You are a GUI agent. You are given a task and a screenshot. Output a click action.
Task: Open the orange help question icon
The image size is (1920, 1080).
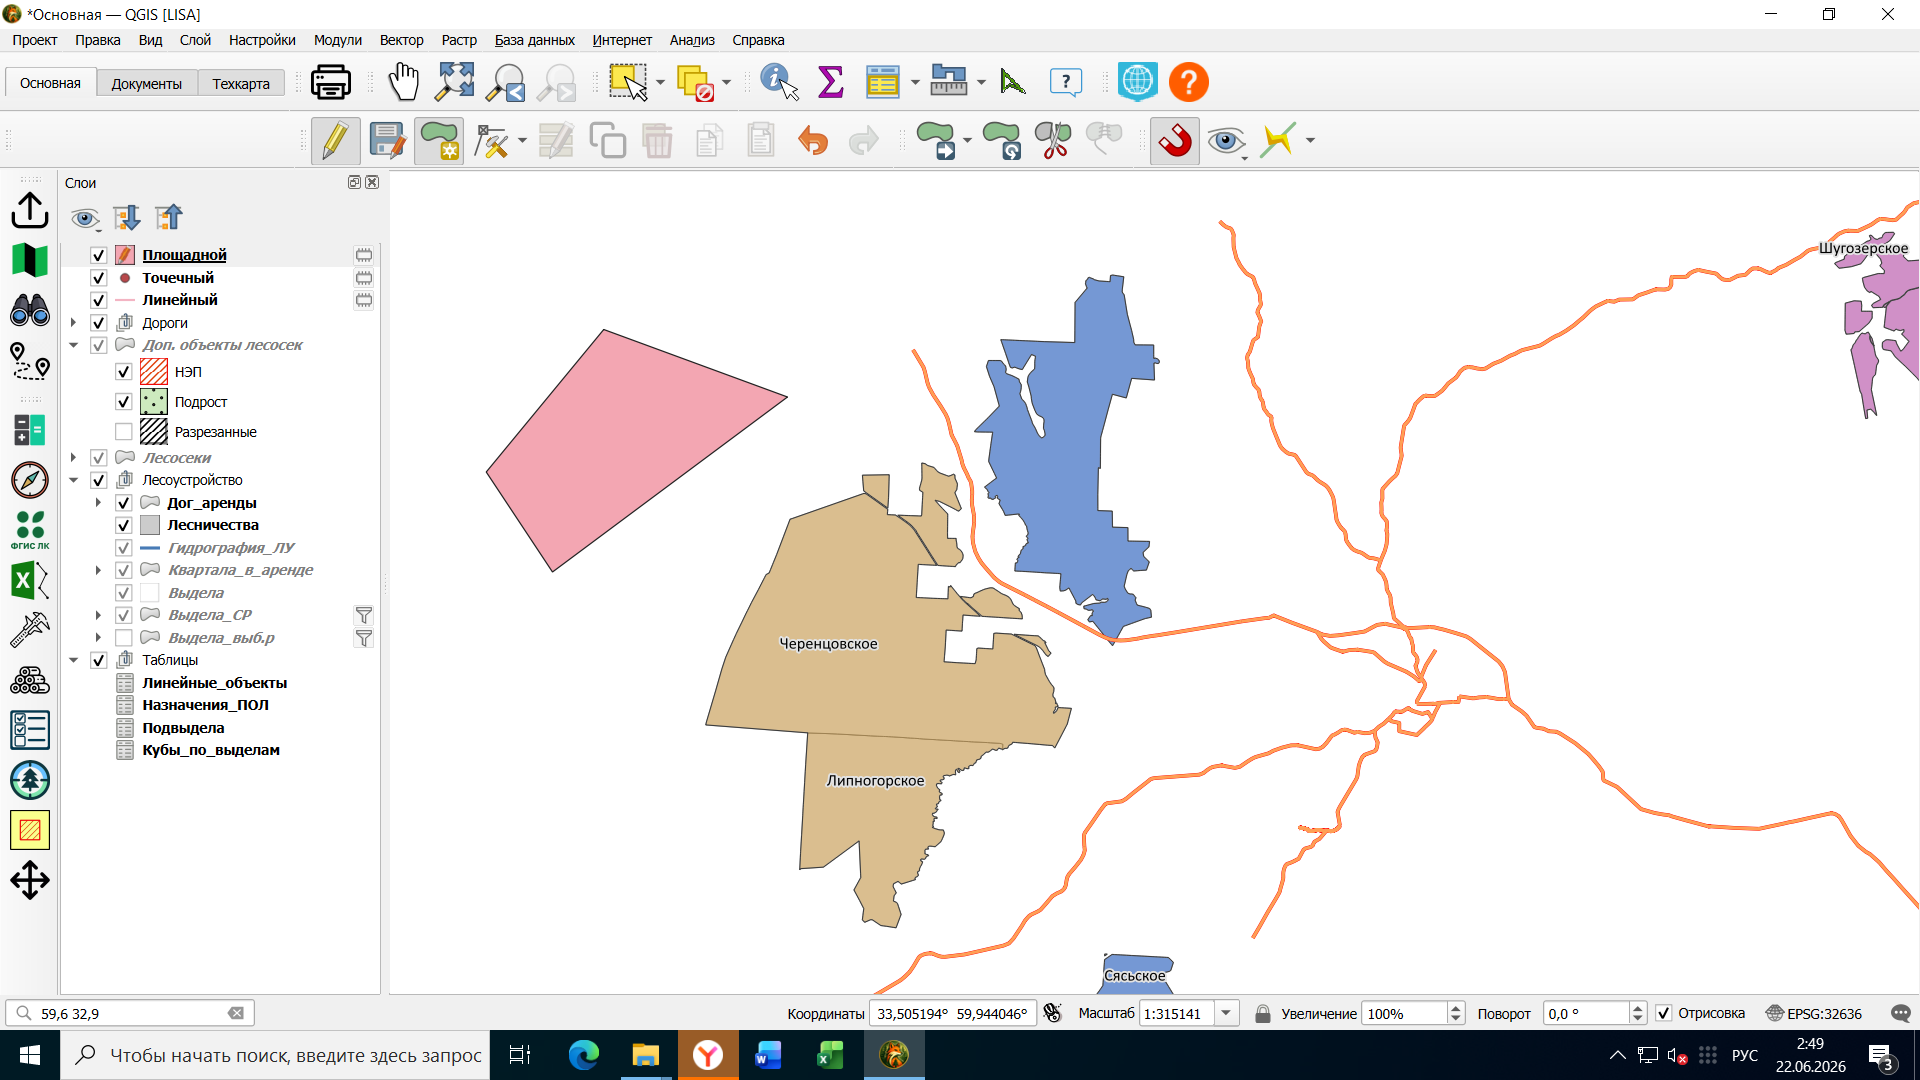point(1189,82)
